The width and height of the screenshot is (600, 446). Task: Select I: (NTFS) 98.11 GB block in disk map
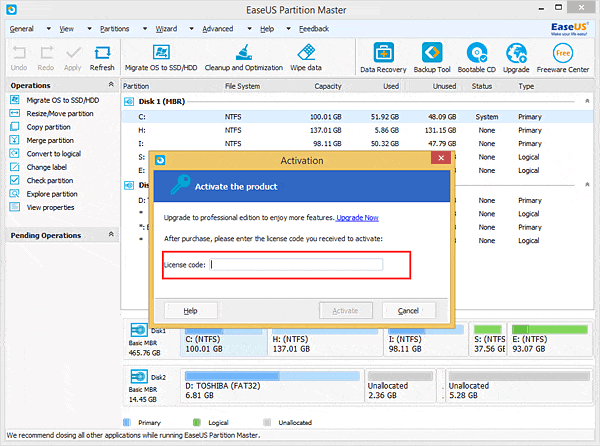pos(426,340)
